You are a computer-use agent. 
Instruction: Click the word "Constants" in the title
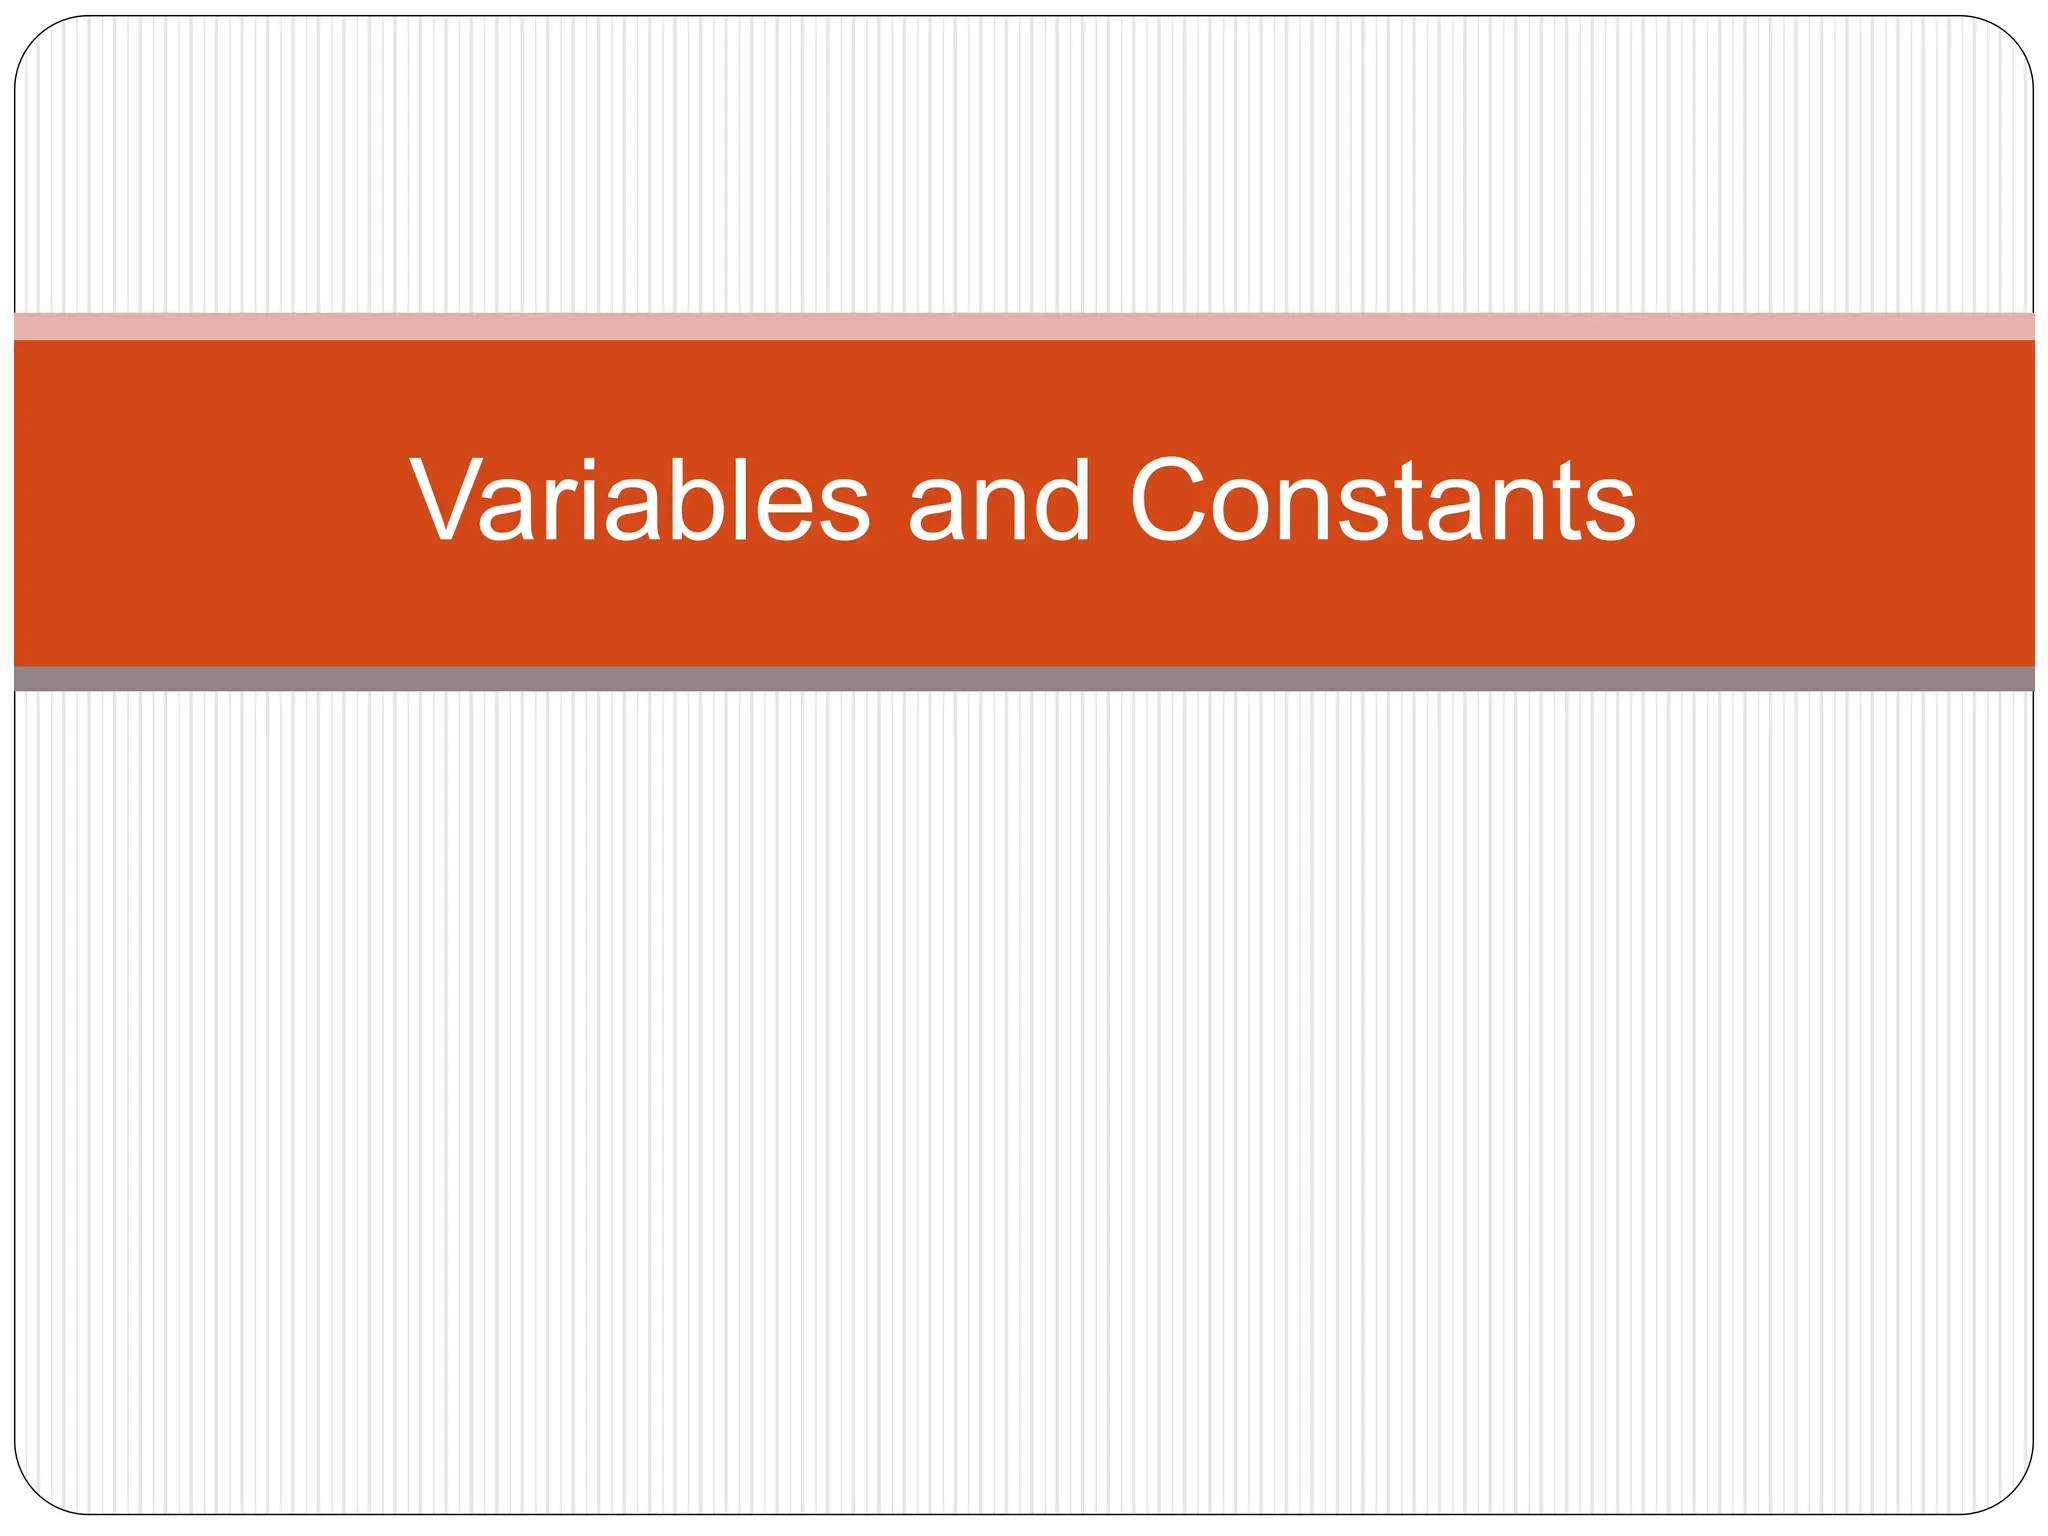click(1383, 500)
